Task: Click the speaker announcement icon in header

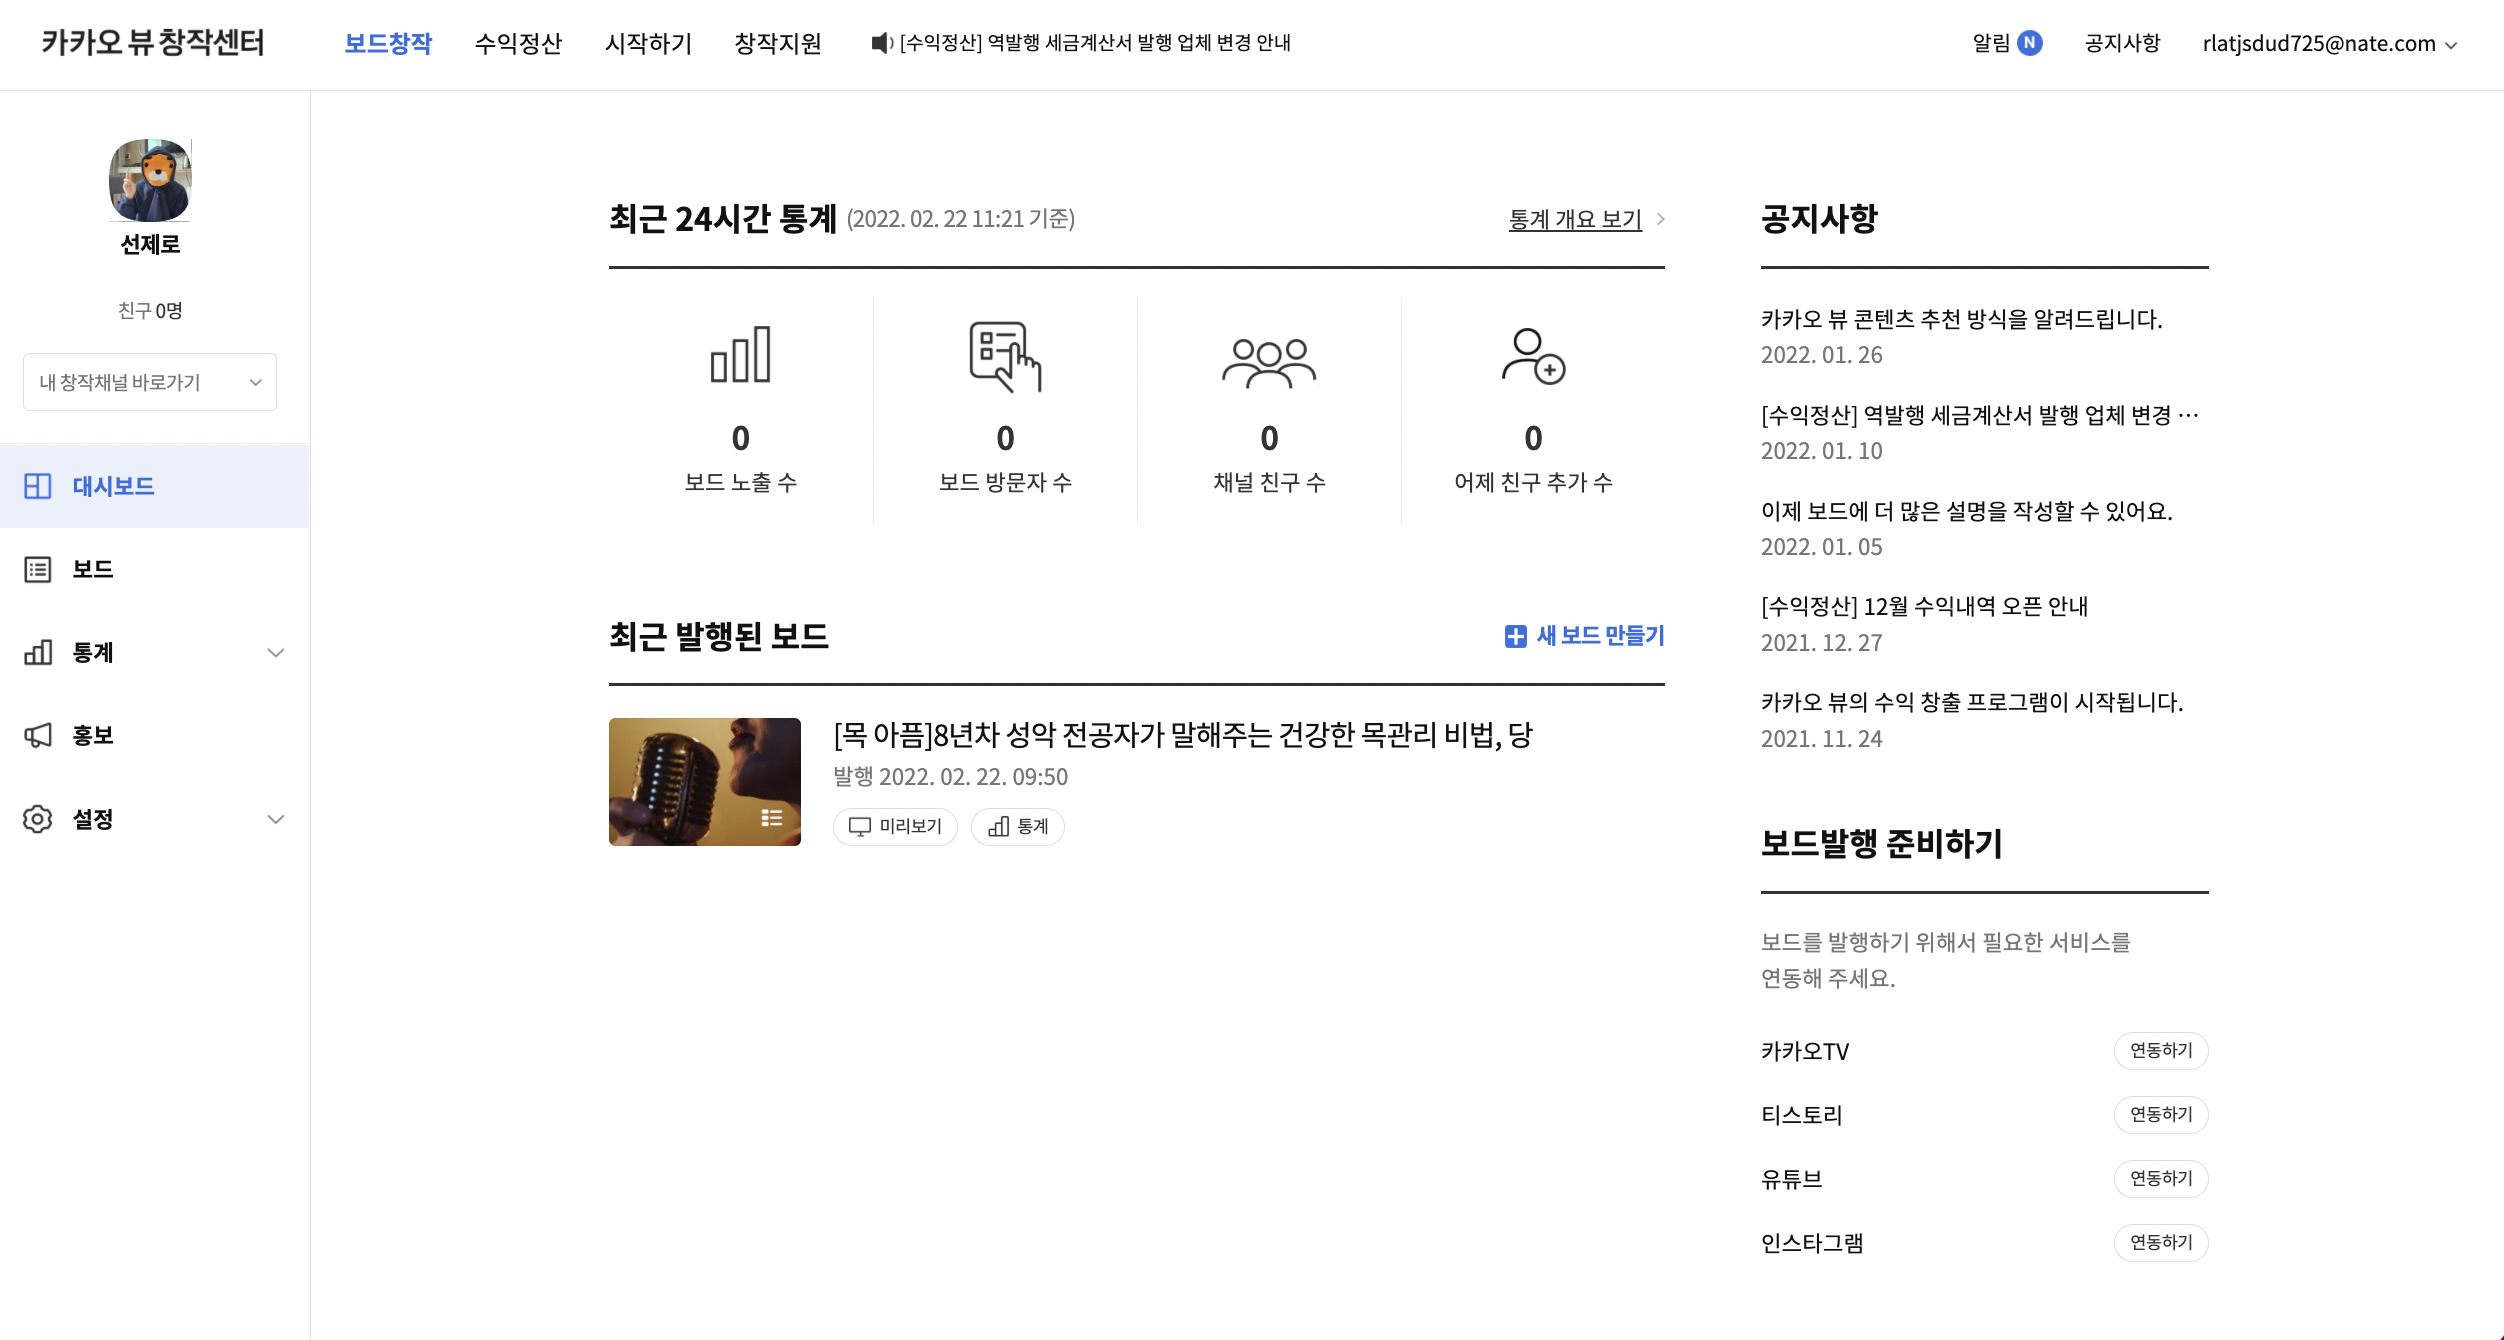Action: coord(882,43)
